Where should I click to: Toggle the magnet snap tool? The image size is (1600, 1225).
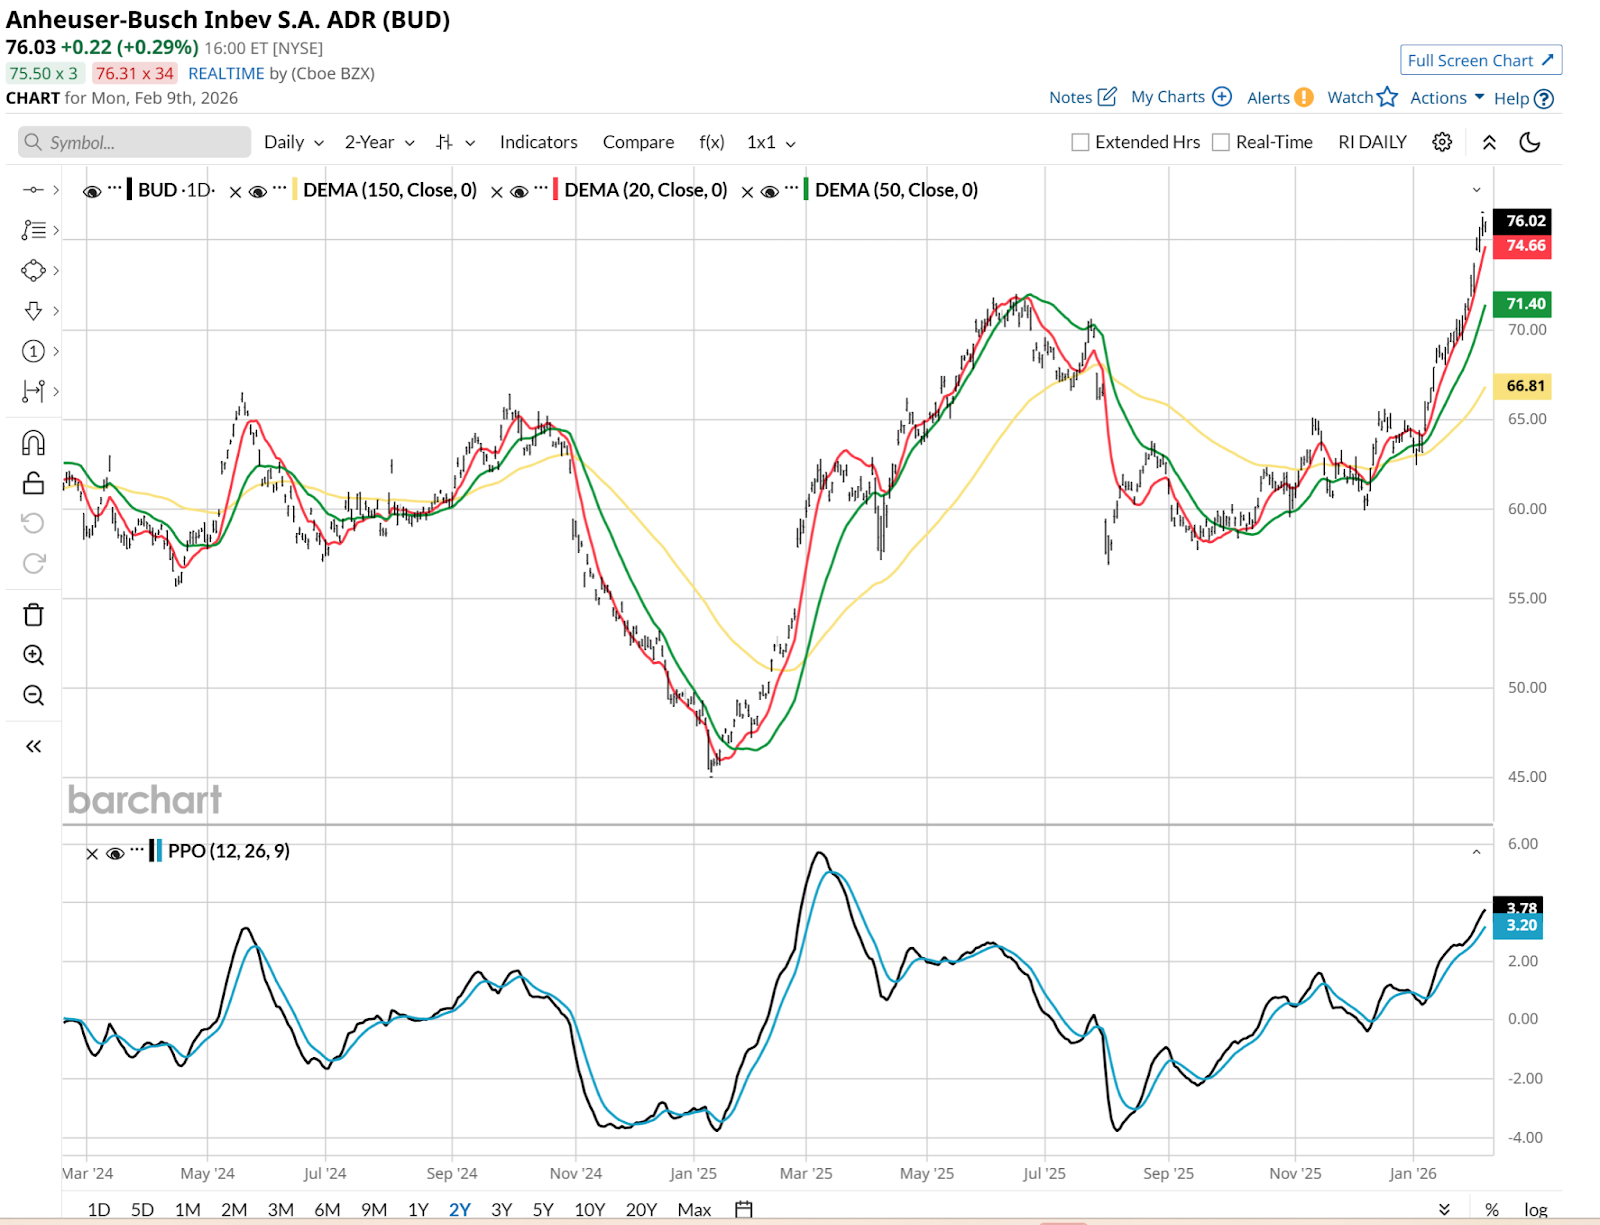[33, 443]
